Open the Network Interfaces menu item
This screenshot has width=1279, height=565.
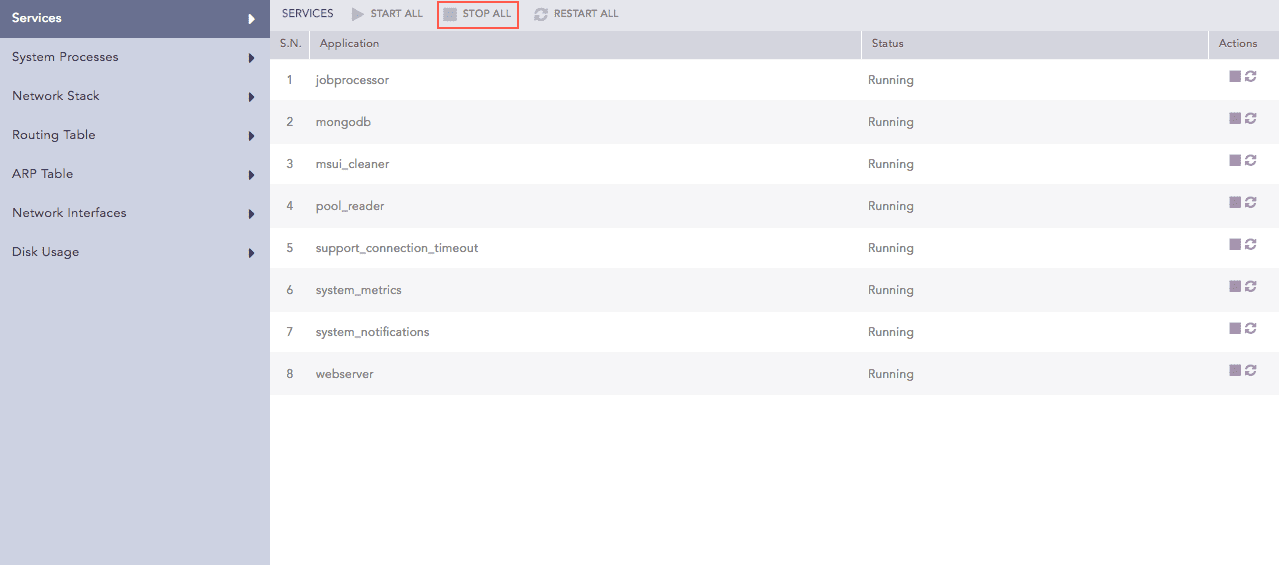pos(69,213)
